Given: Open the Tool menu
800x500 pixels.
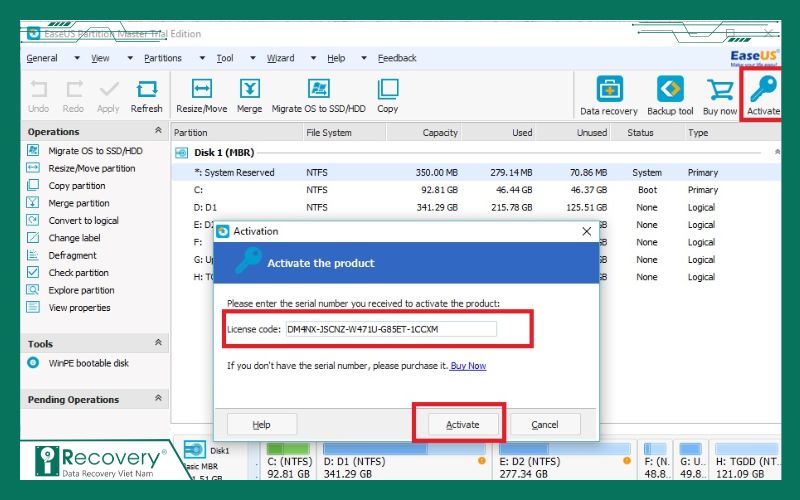Looking at the screenshot, I should tap(225, 58).
